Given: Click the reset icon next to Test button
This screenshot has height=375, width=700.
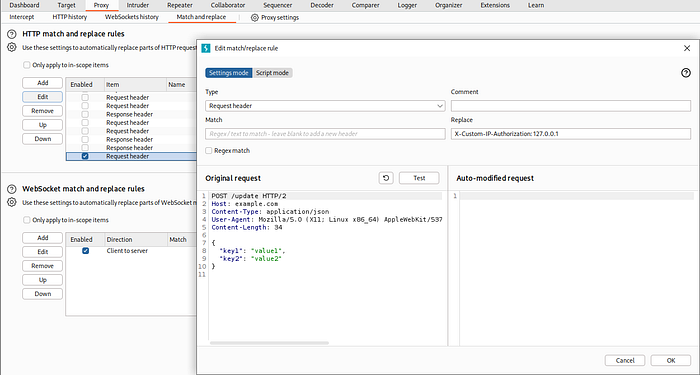Looking at the screenshot, I should [x=386, y=178].
